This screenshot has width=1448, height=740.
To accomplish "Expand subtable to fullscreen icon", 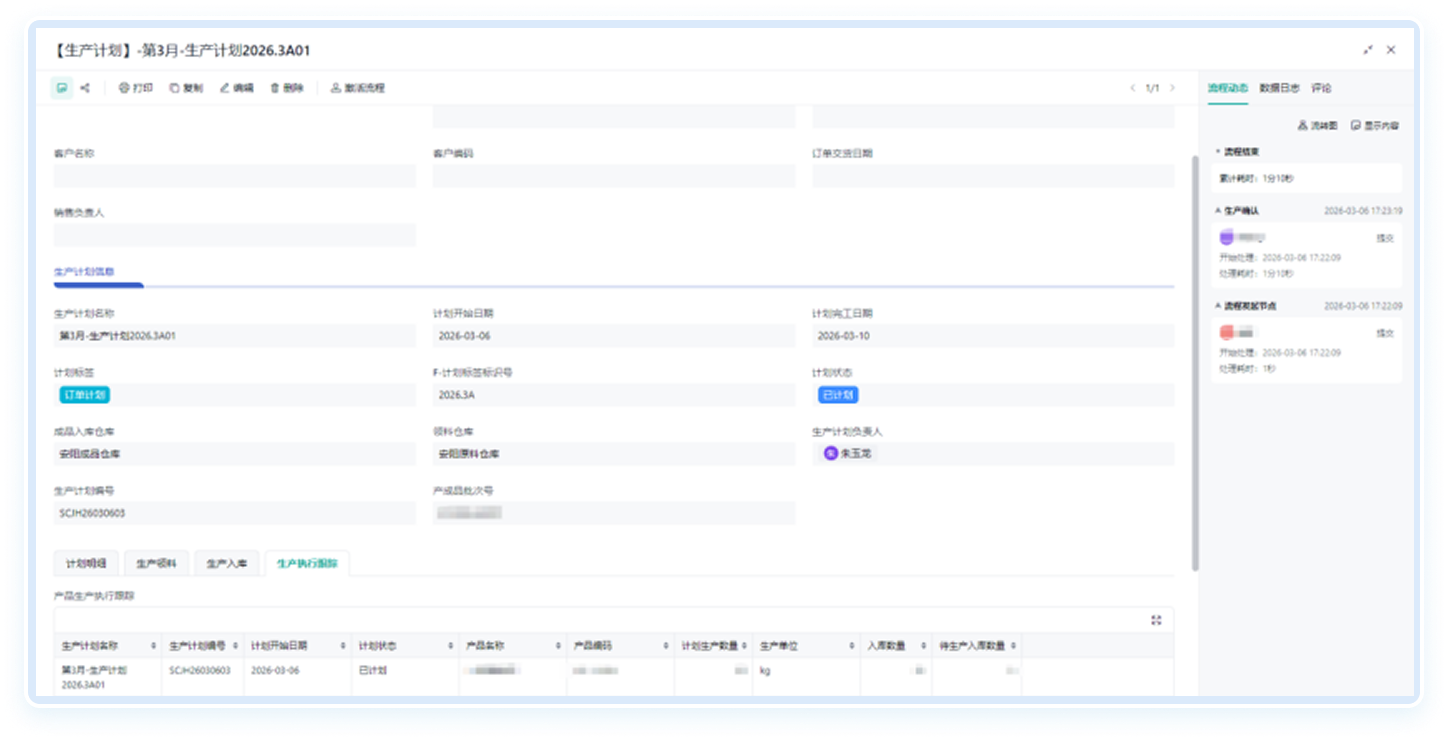I will [1156, 620].
